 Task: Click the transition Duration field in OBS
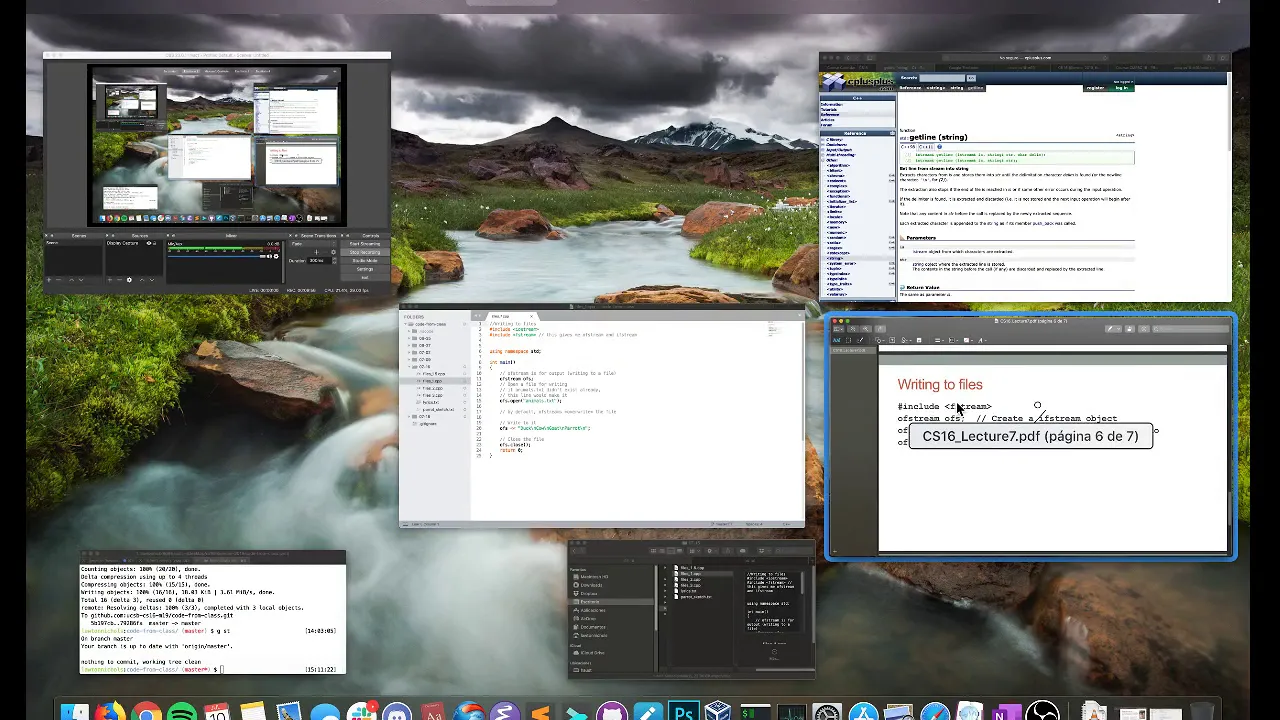tap(319, 260)
